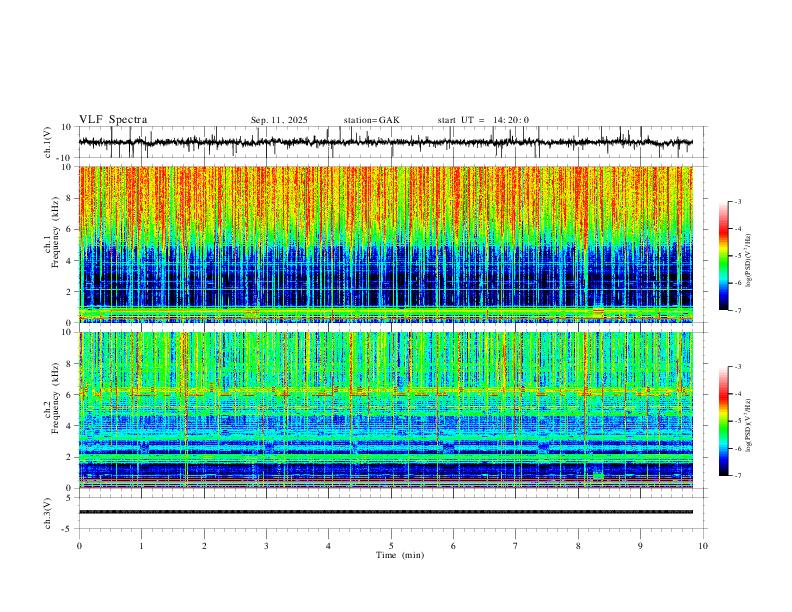Click the ch.1 upper color scale bar

(x=723, y=256)
